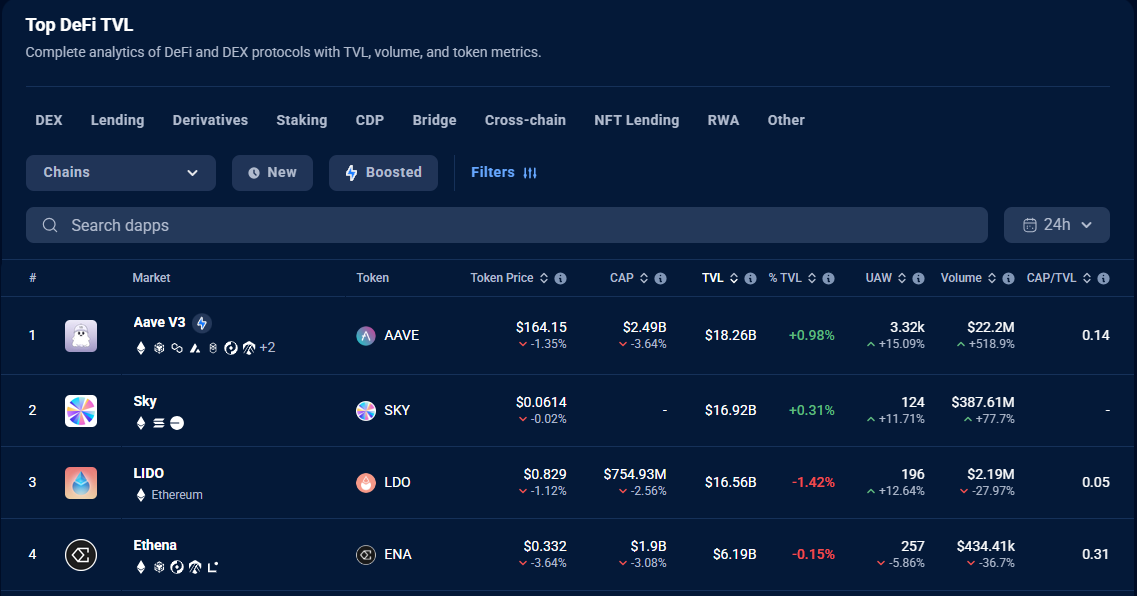Click the SKY token icon
The image size is (1137, 596).
(x=366, y=410)
